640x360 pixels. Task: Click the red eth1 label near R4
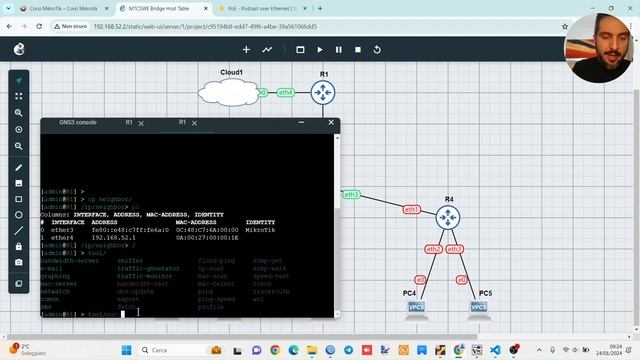tap(411, 209)
